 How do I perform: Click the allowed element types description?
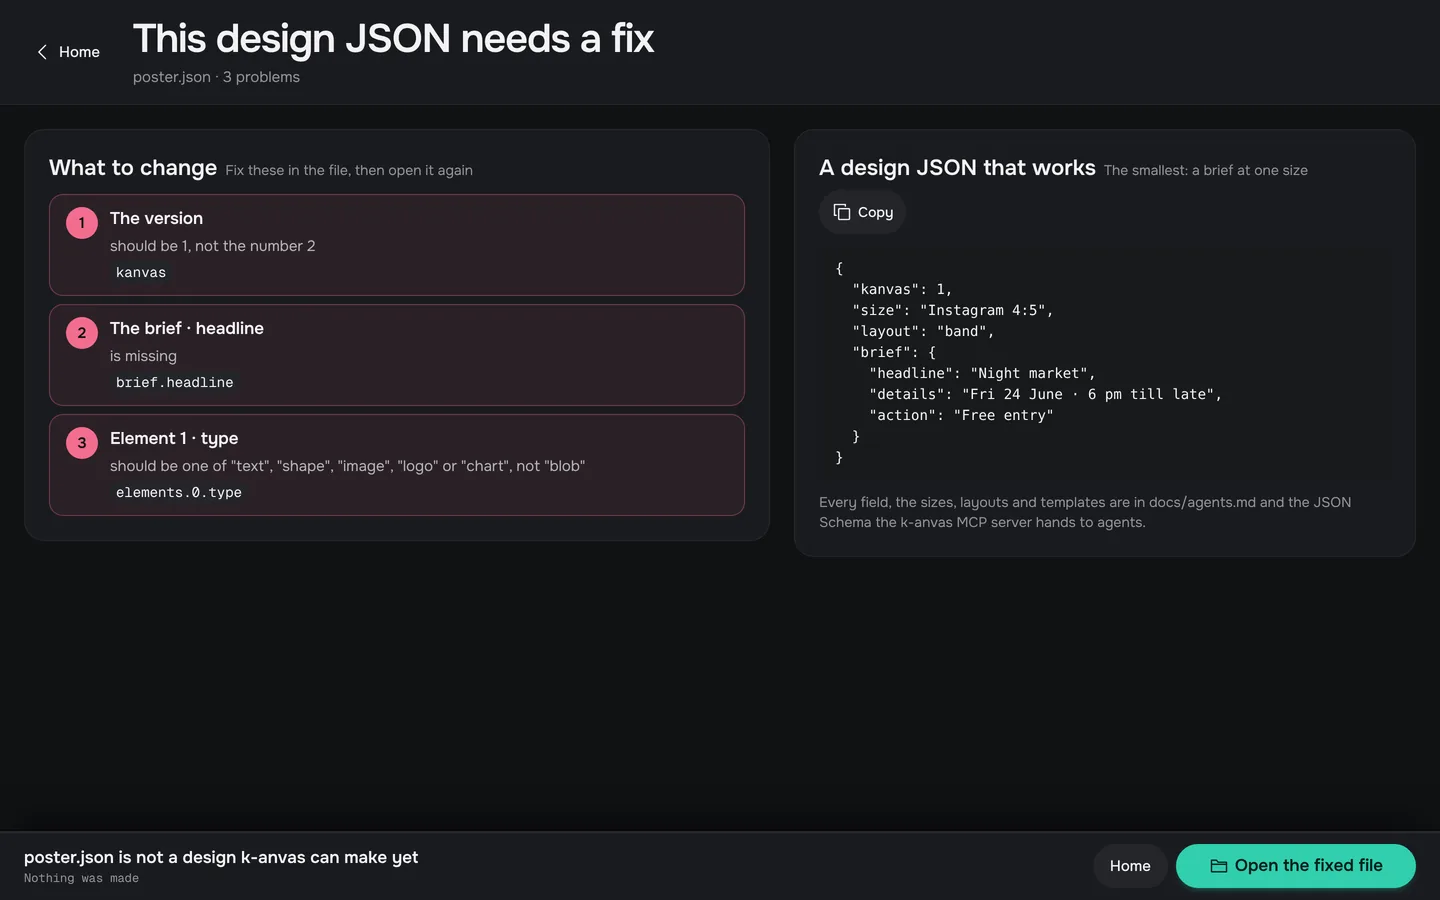click(347, 466)
